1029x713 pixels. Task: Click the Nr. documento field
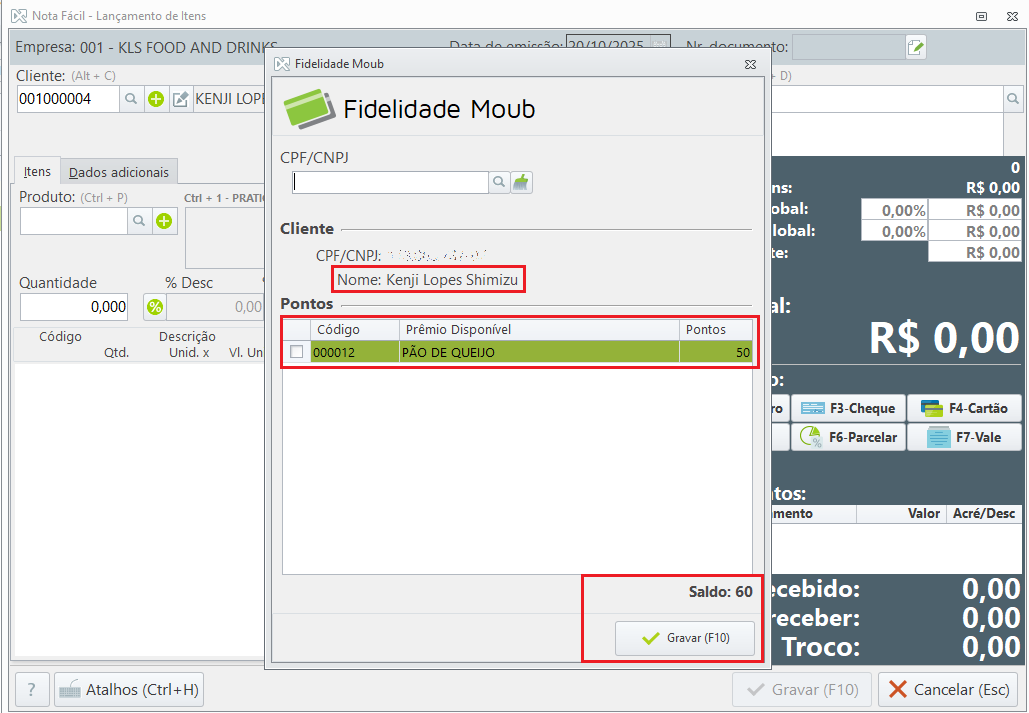849,47
